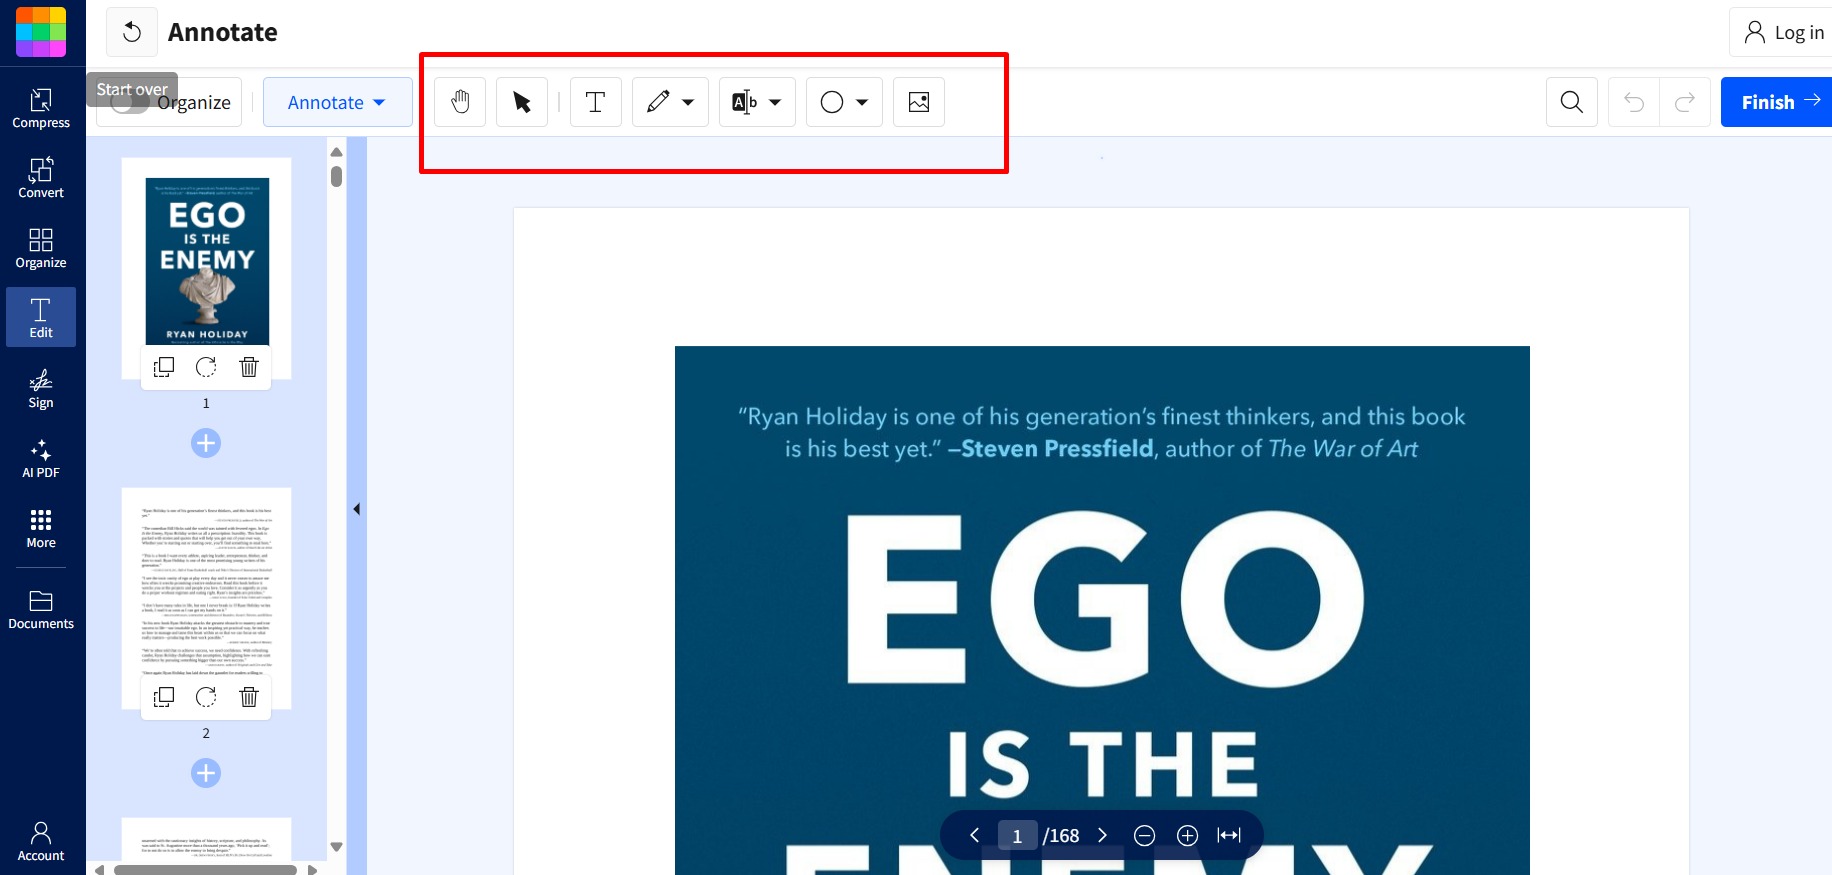Open the search magnifier
The width and height of the screenshot is (1832, 875).
[1572, 102]
